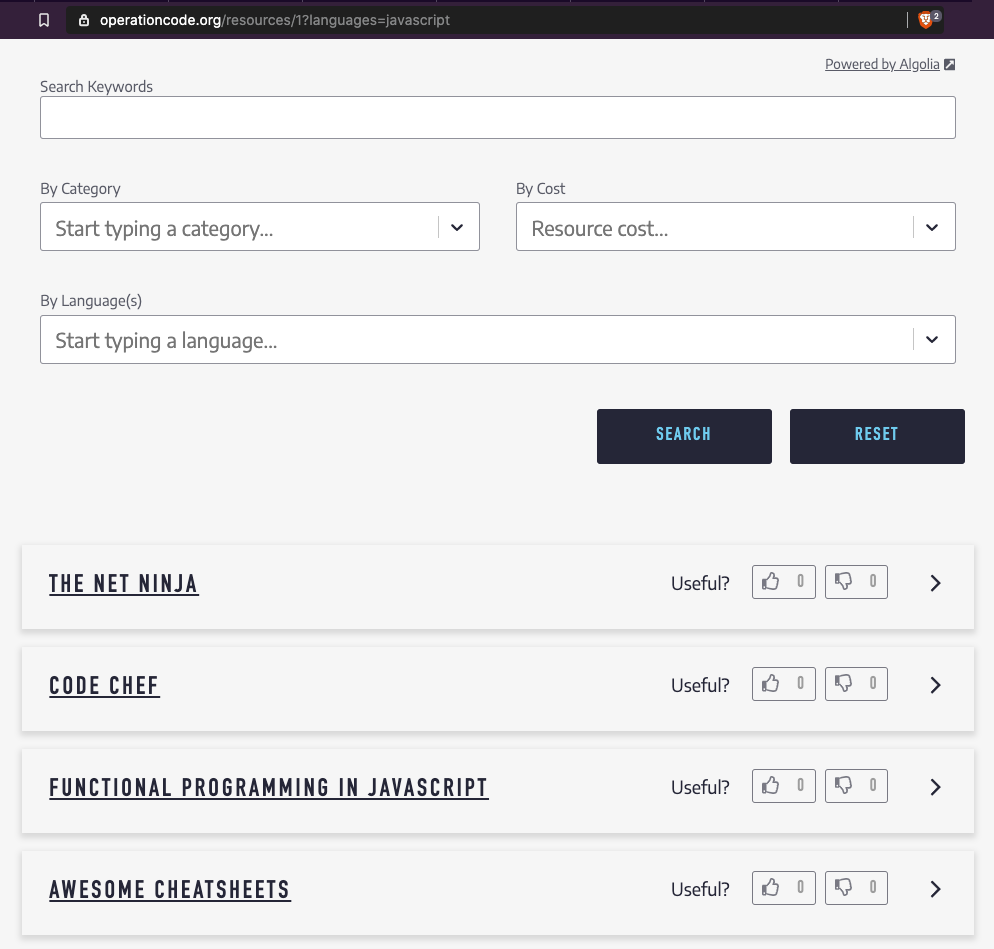
Task: Click the Reset button
Action: 877,436
